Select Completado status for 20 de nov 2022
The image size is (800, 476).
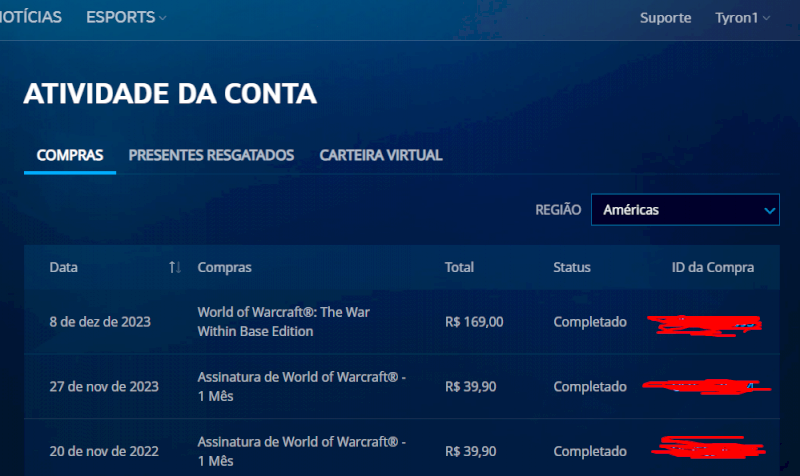(590, 452)
